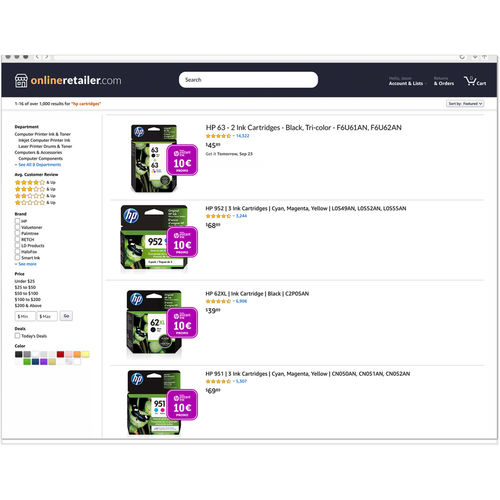Filter by one star & up rating
This screenshot has height=500, width=500.
coord(35,202)
